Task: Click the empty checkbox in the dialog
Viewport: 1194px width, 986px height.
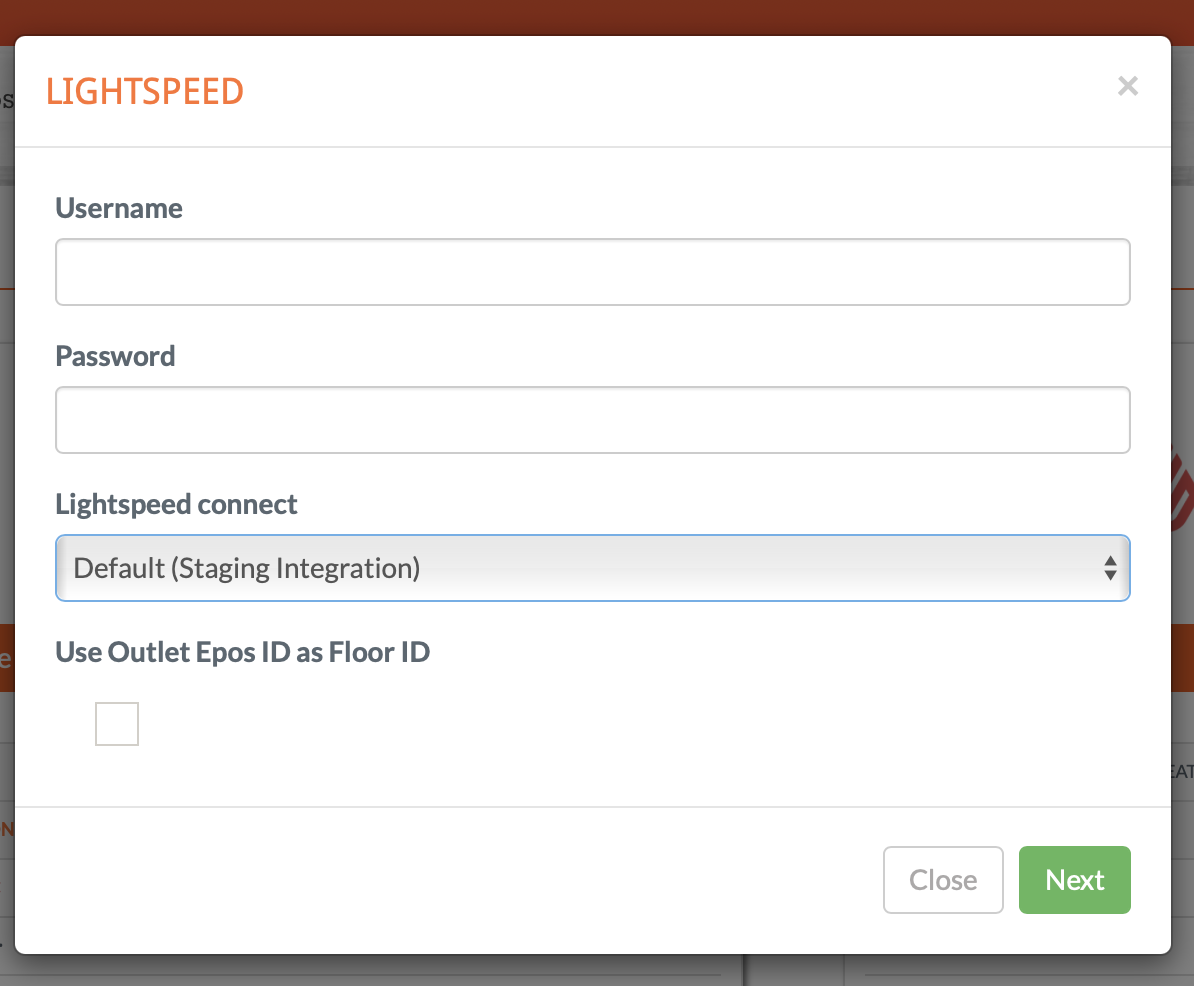Action: coord(116,723)
